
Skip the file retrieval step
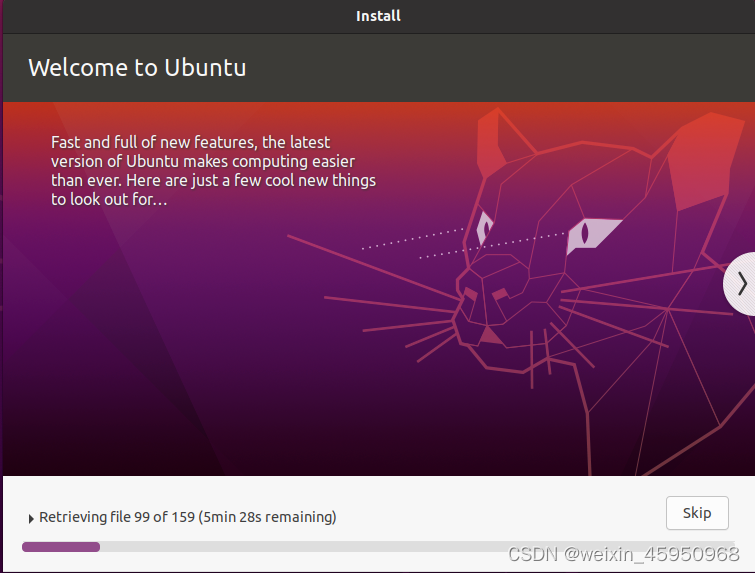pyautogui.click(x=697, y=513)
